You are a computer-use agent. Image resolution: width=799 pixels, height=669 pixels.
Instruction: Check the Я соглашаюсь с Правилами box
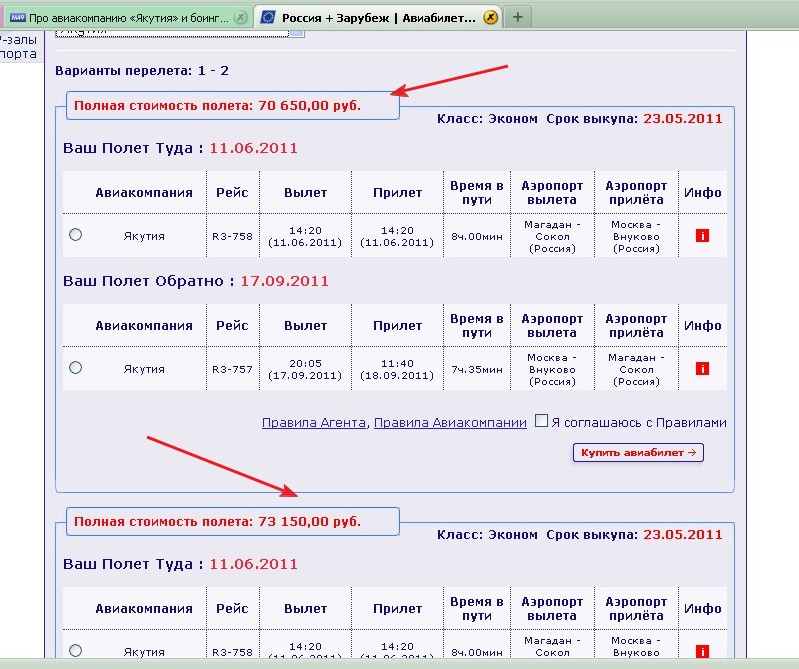541,421
